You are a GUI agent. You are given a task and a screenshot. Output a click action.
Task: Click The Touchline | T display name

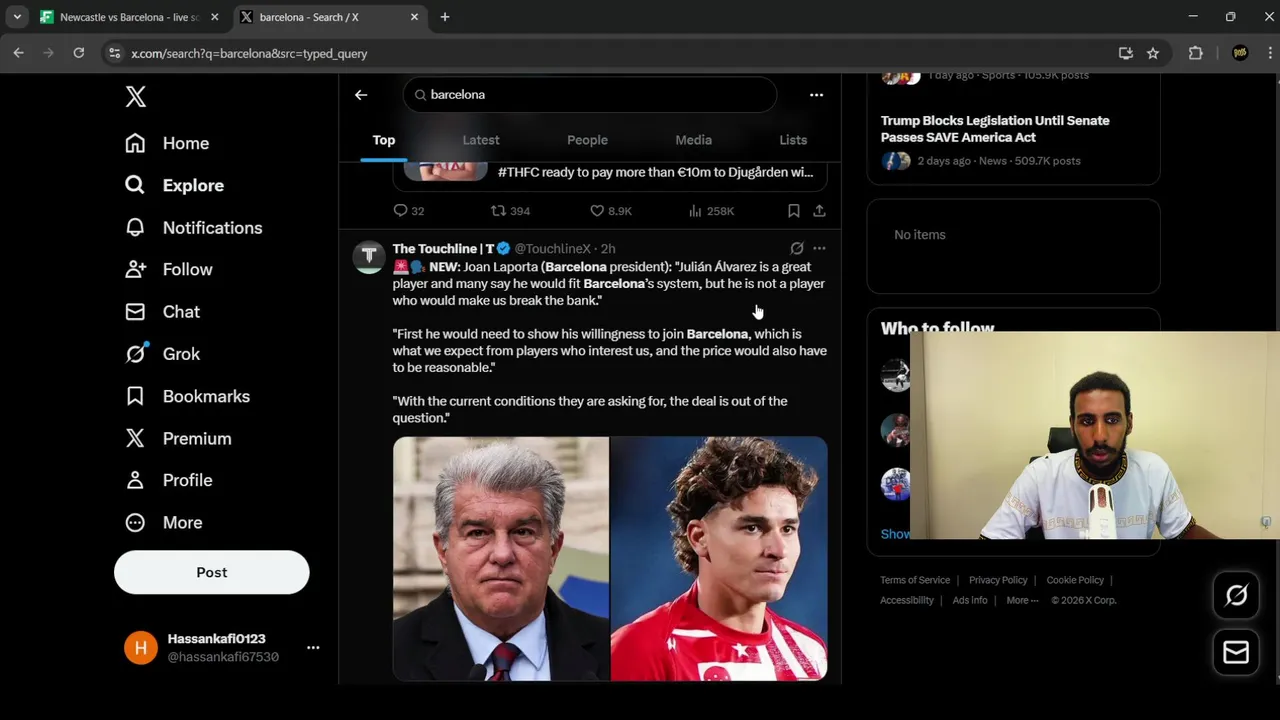point(443,249)
